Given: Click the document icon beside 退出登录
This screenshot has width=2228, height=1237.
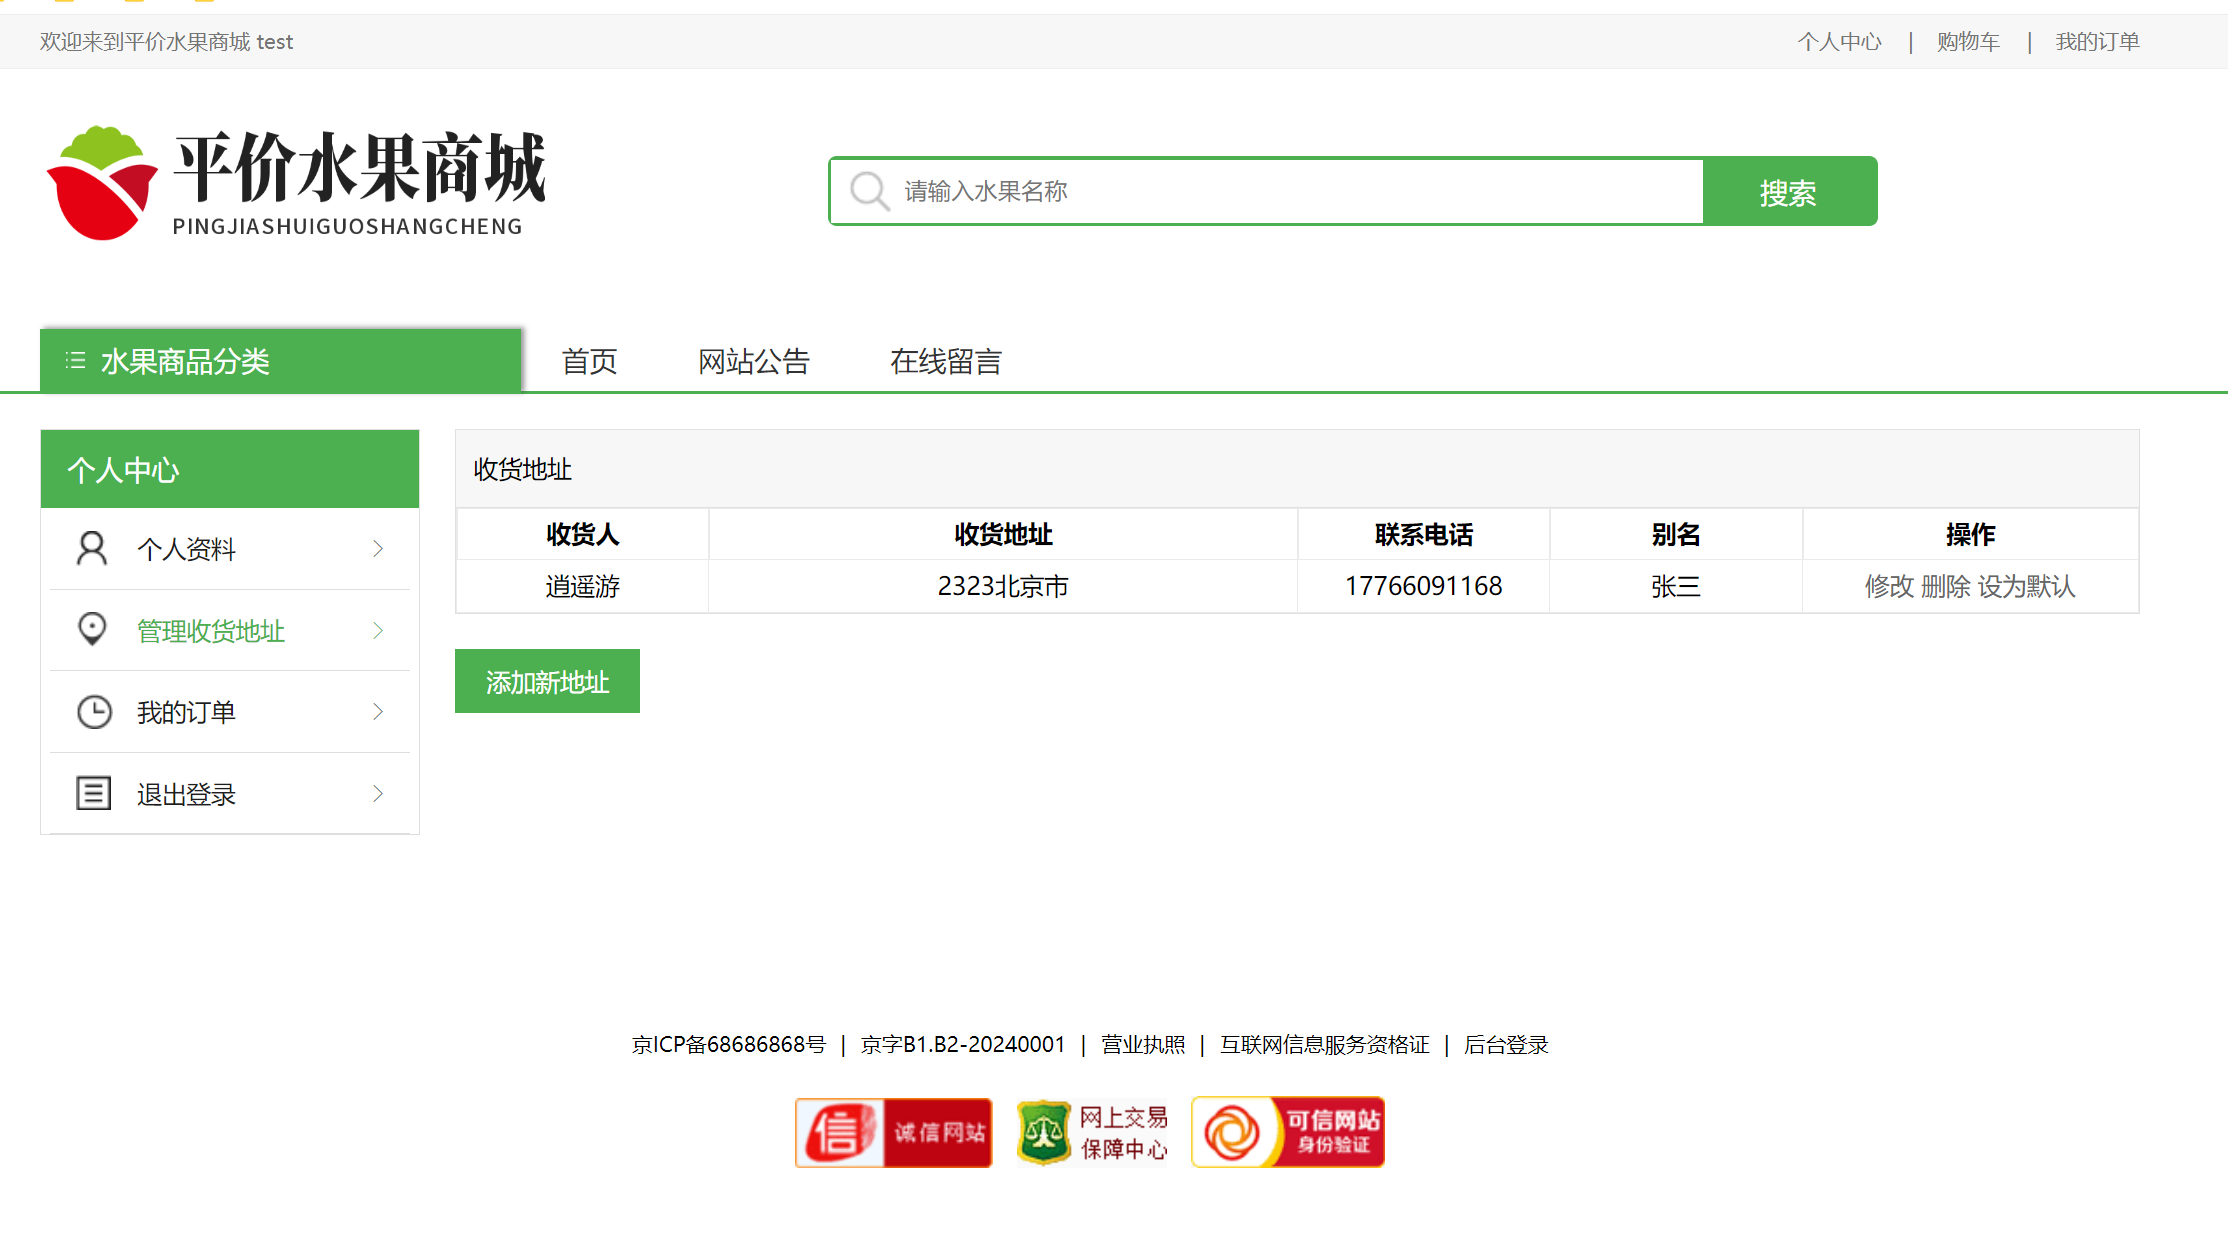Looking at the screenshot, I should (94, 793).
